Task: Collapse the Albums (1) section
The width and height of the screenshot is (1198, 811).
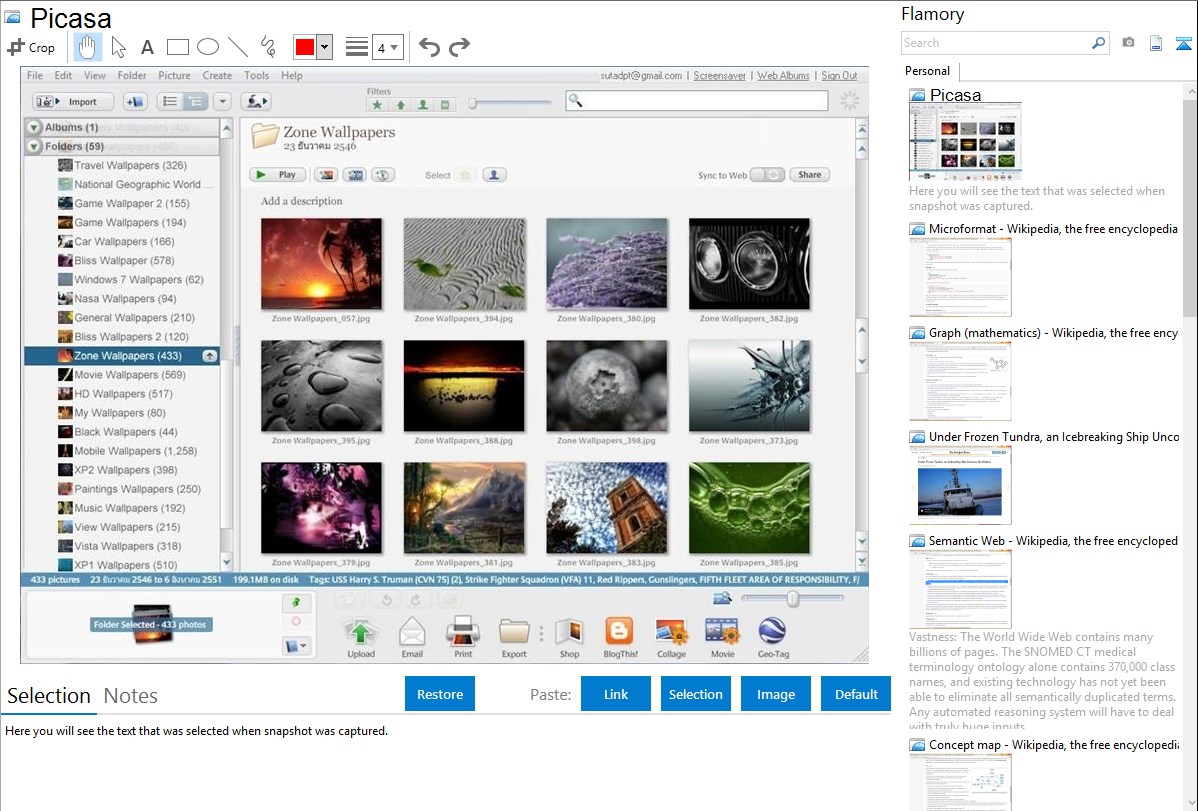Action: (34, 127)
